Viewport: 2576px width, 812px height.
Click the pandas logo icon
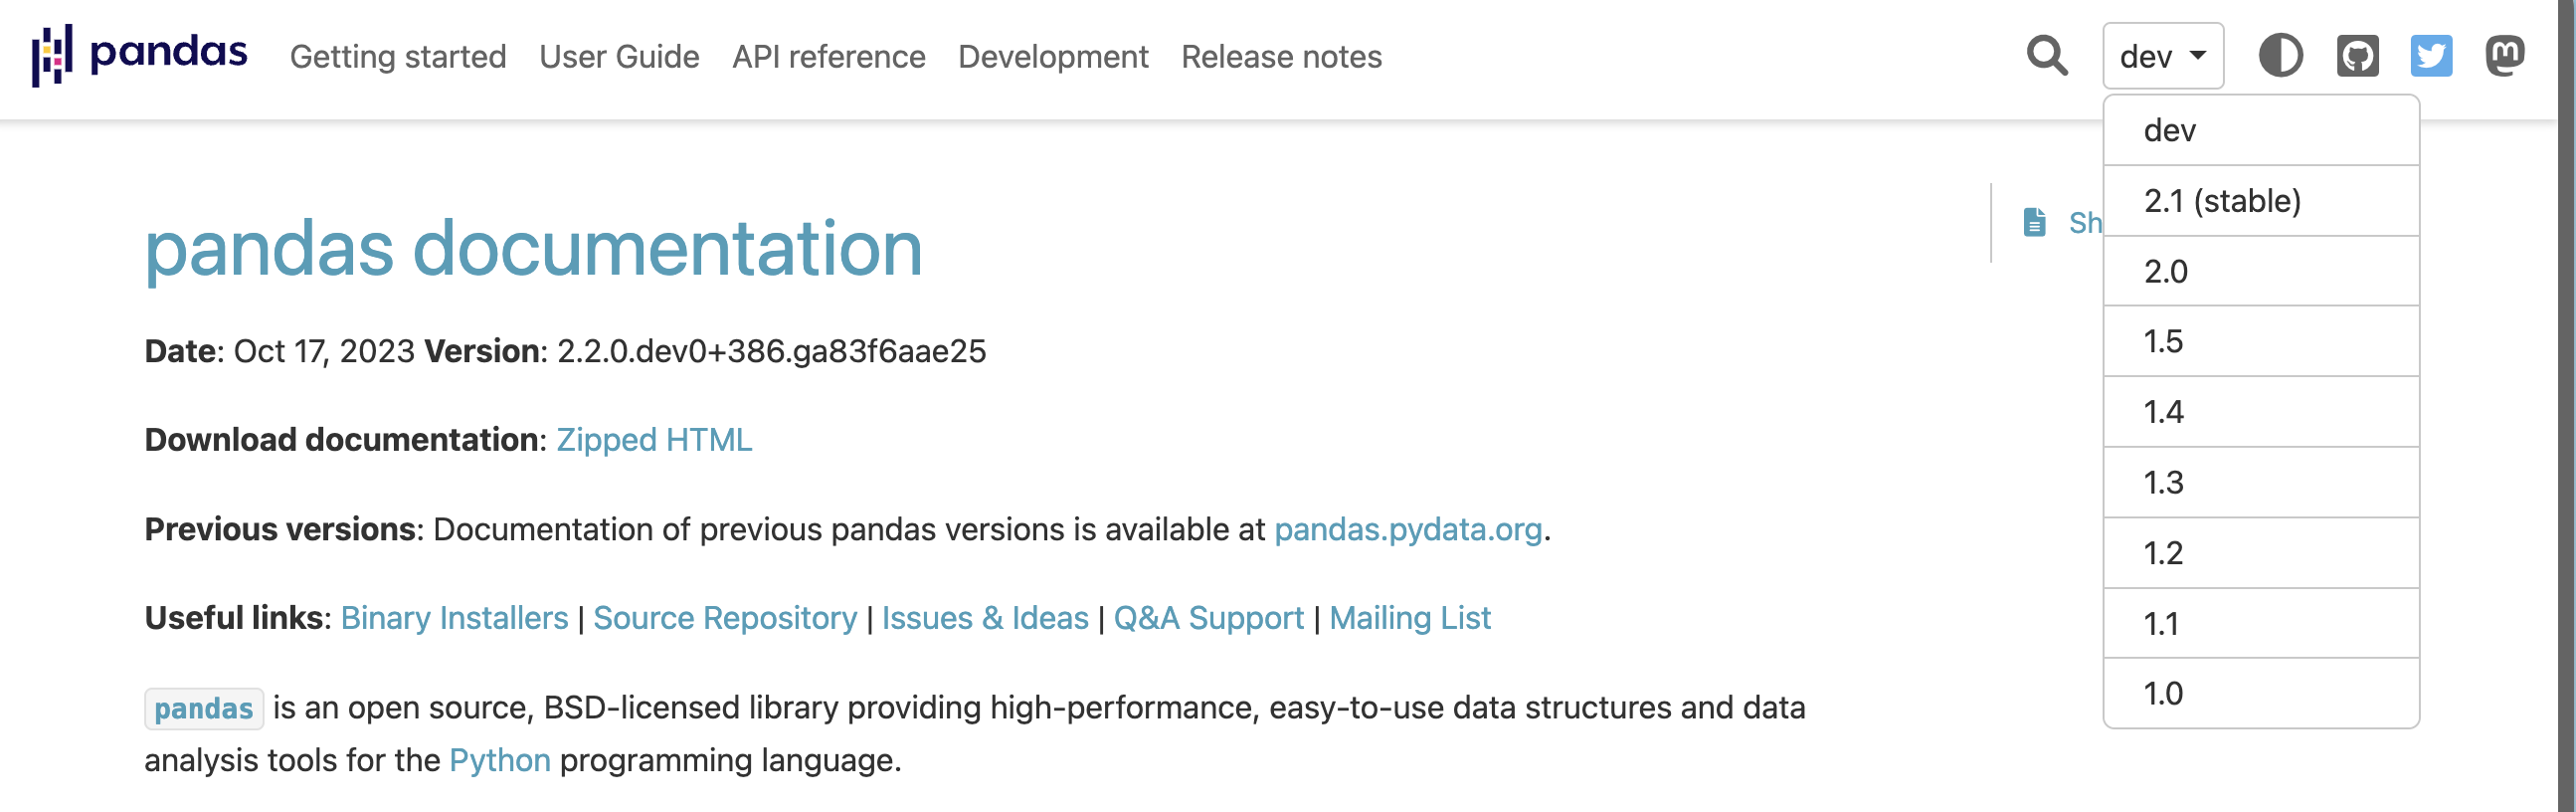(x=52, y=56)
